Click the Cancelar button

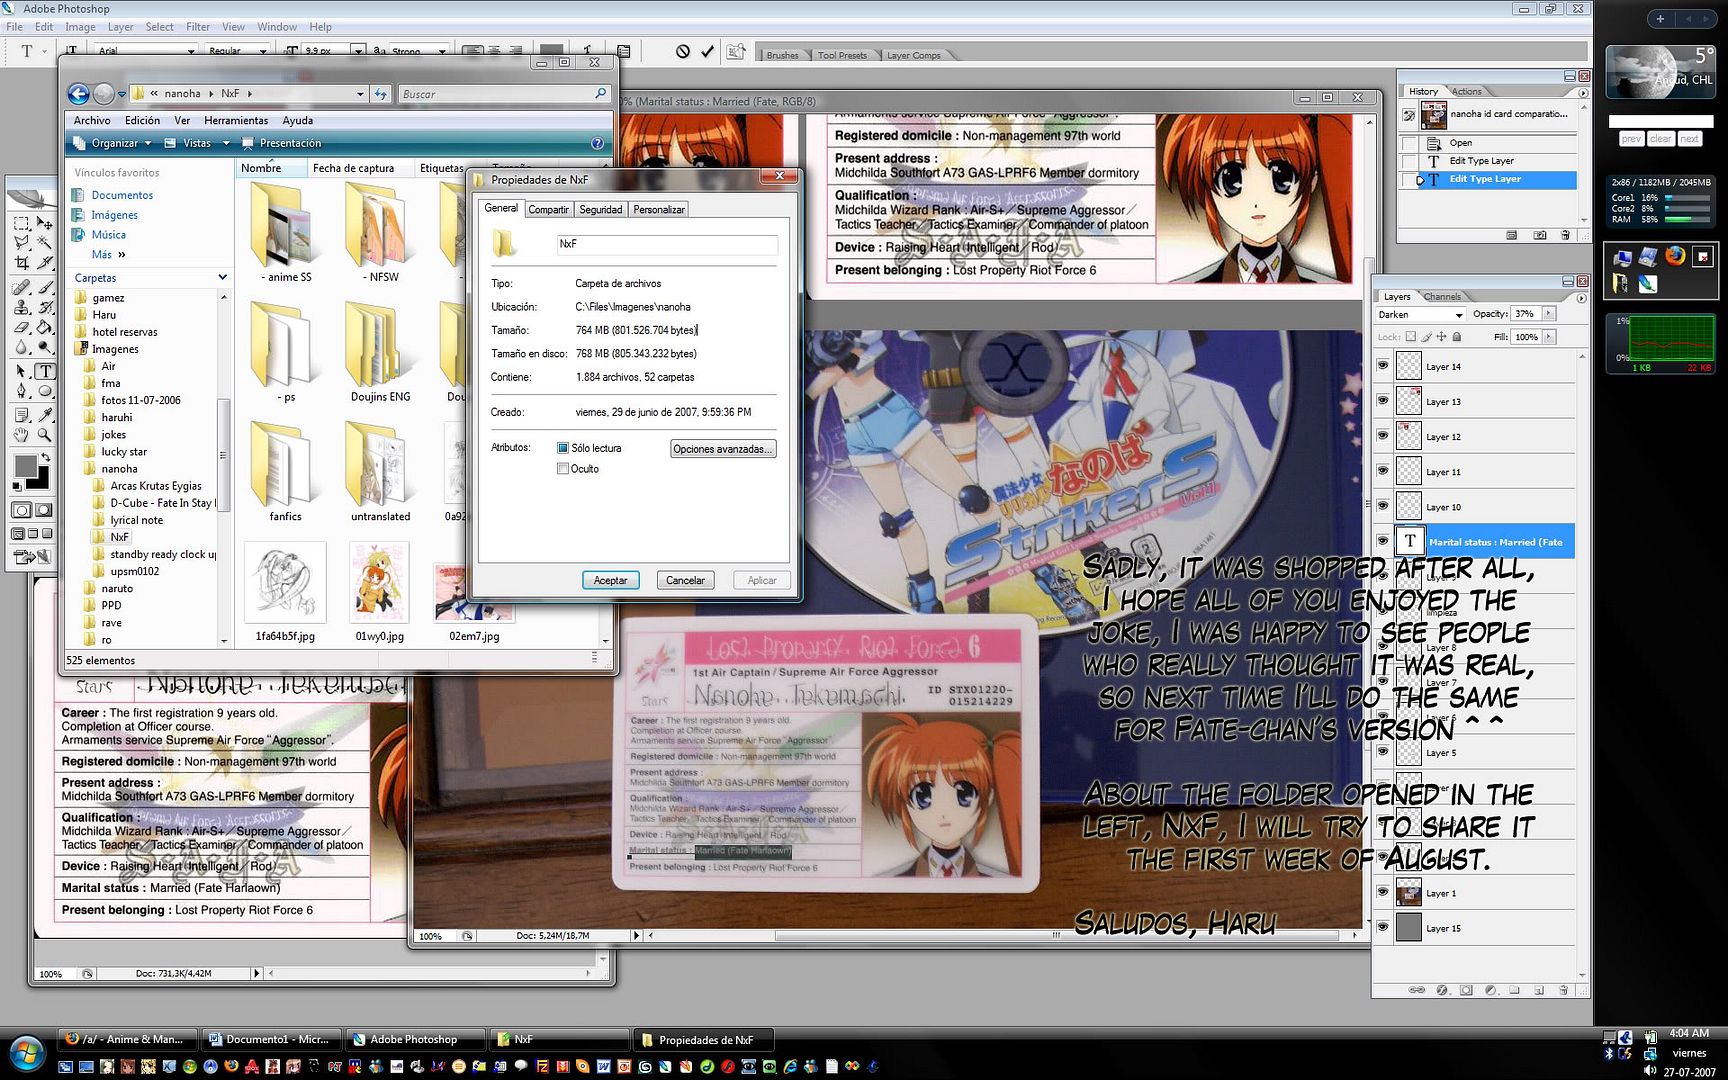pyautogui.click(x=685, y=580)
